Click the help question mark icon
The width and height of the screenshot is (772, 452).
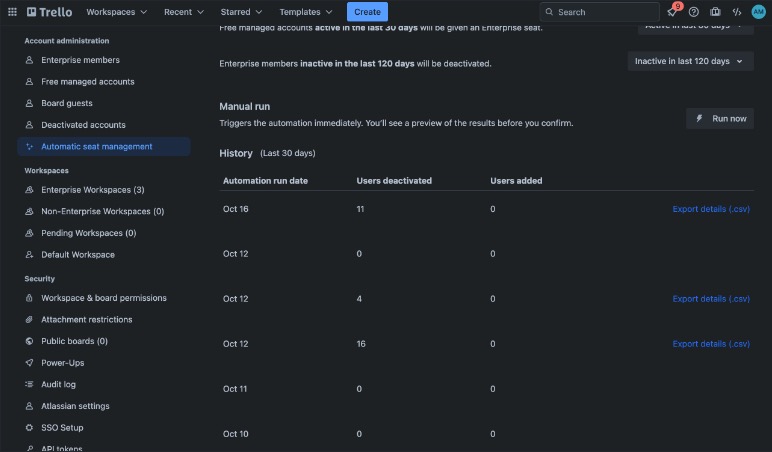(x=694, y=12)
